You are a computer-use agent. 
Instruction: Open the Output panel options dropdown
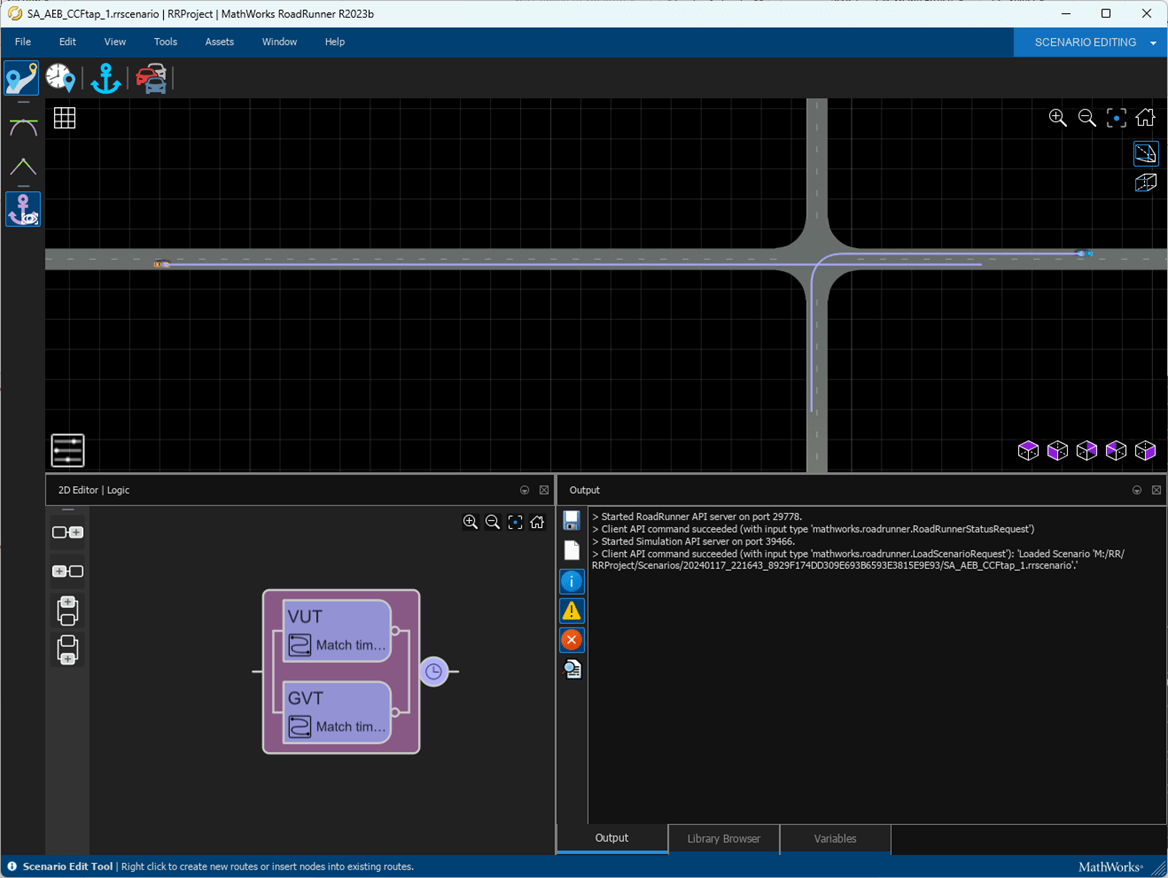(1137, 490)
